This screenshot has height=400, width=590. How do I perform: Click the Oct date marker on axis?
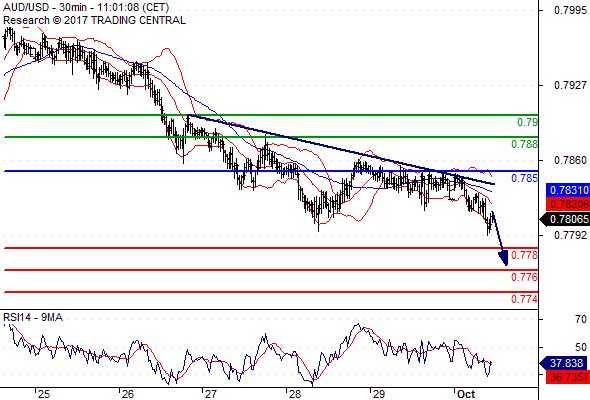click(x=466, y=394)
